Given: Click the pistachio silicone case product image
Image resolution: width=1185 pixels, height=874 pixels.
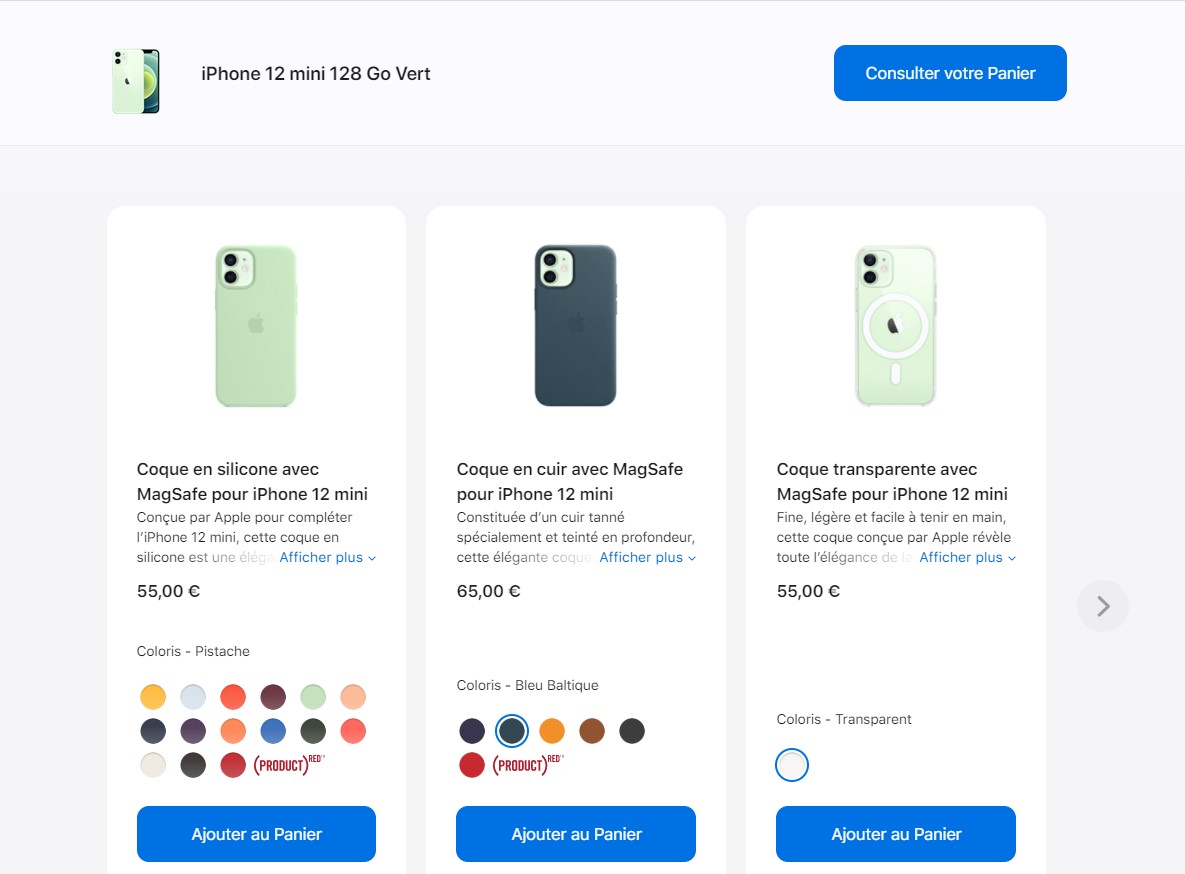Looking at the screenshot, I should pos(256,326).
